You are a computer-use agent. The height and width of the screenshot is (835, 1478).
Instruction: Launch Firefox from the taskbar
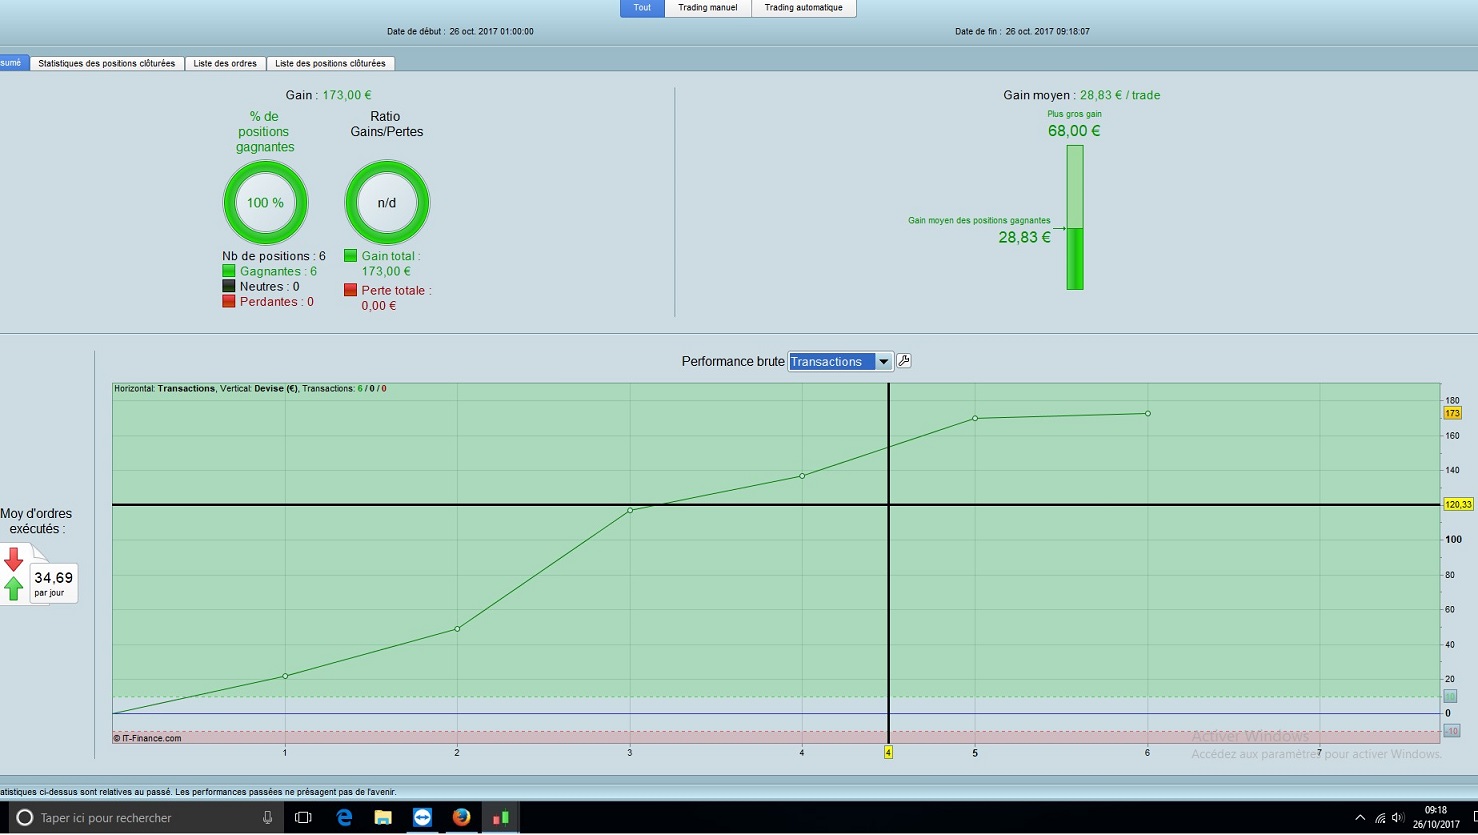pyautogui.click(x=461, y=817)
